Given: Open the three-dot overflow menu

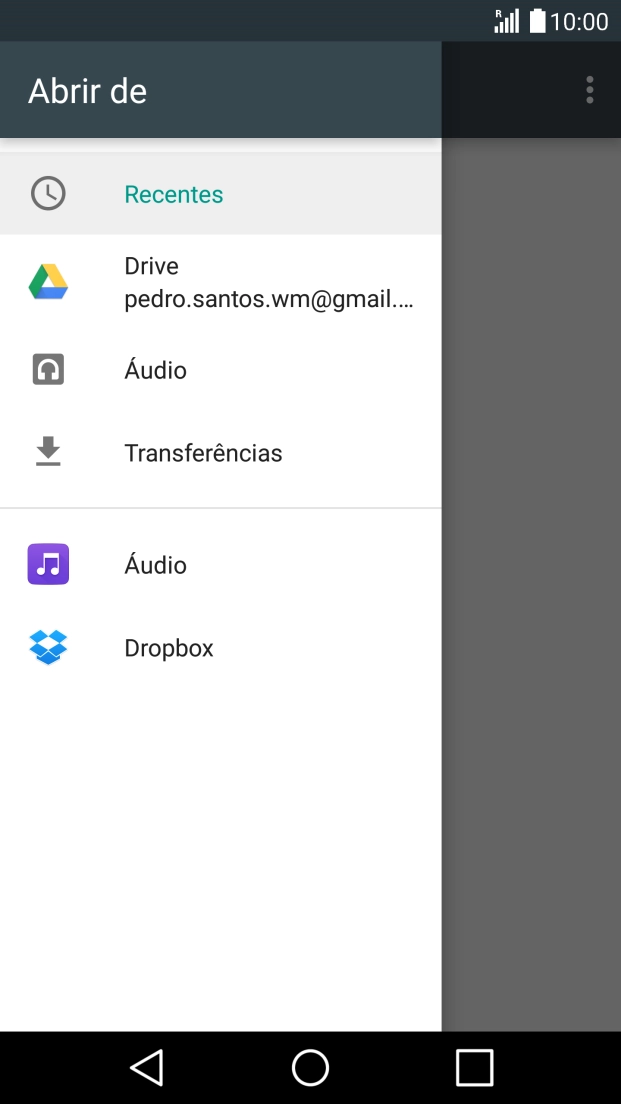Looking at the screenshot, I should [x=589, y=90].
